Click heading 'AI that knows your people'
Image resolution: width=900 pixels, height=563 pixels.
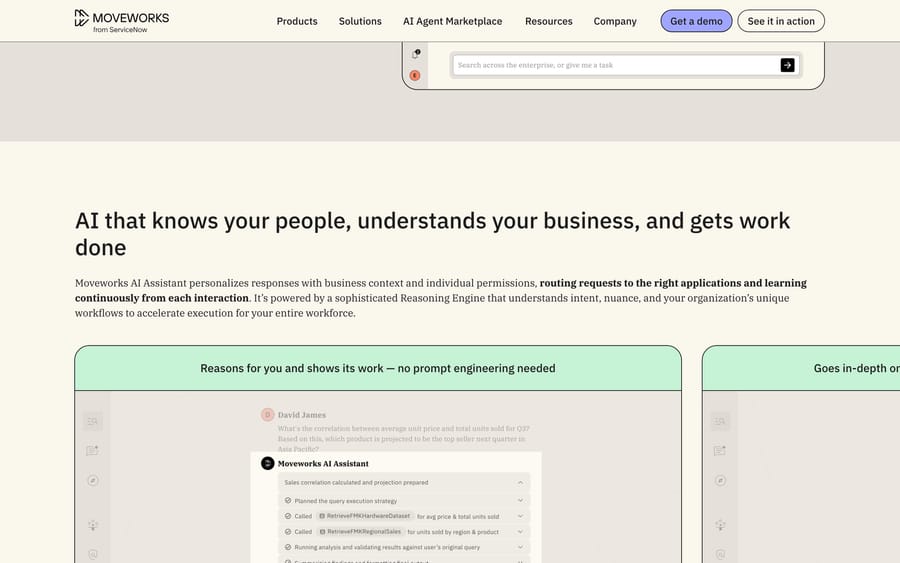(432, 234)
